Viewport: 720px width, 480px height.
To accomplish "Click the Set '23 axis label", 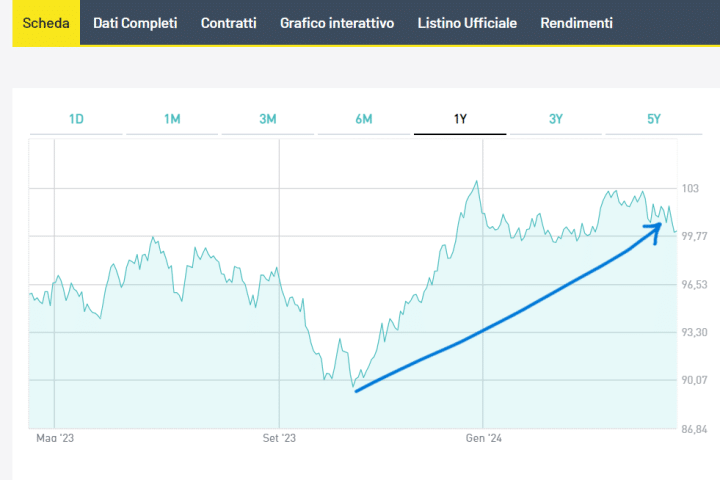I will [280, 438].
